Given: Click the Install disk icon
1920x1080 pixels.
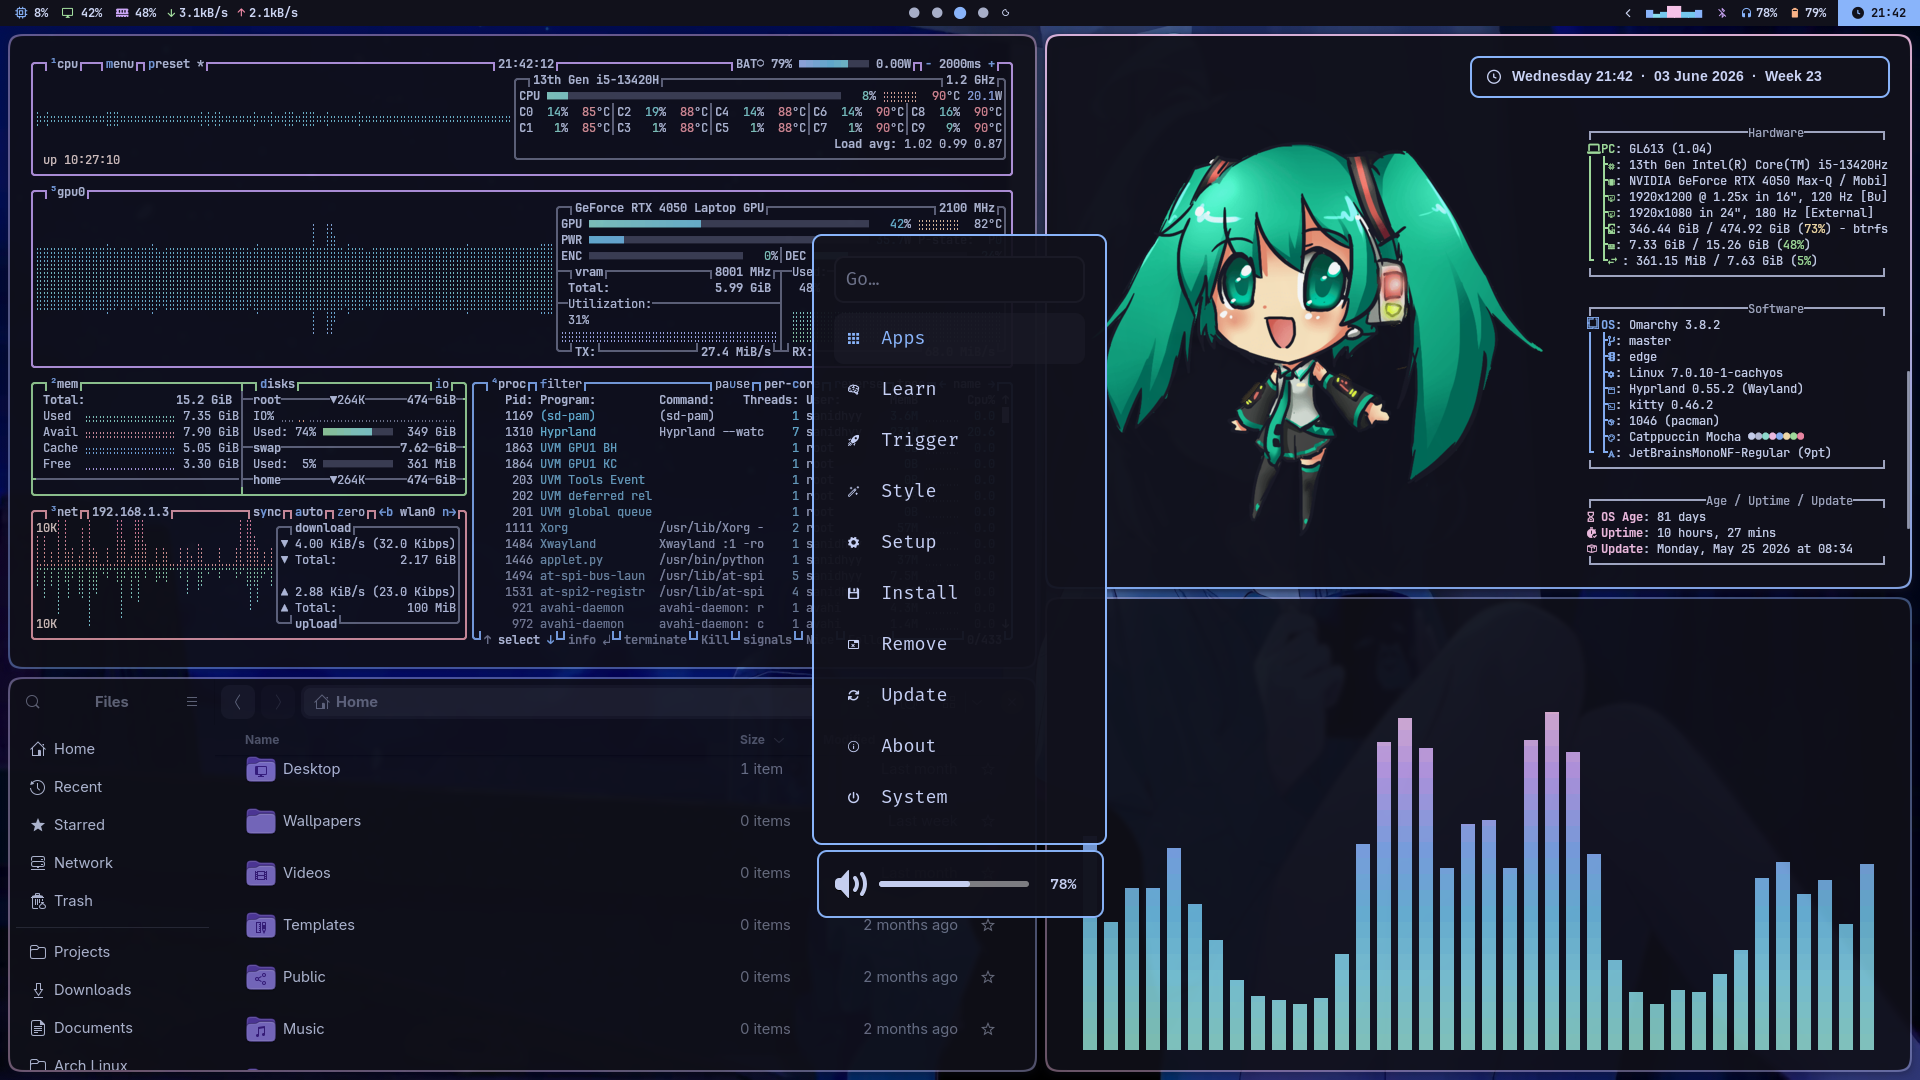Looking at the screenshot, I should point(853,593).
